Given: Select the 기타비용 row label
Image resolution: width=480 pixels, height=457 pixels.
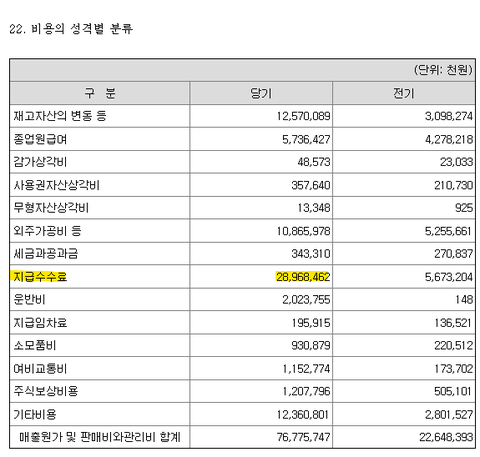Looking at the screenshot, I should [x=35, y=414].
